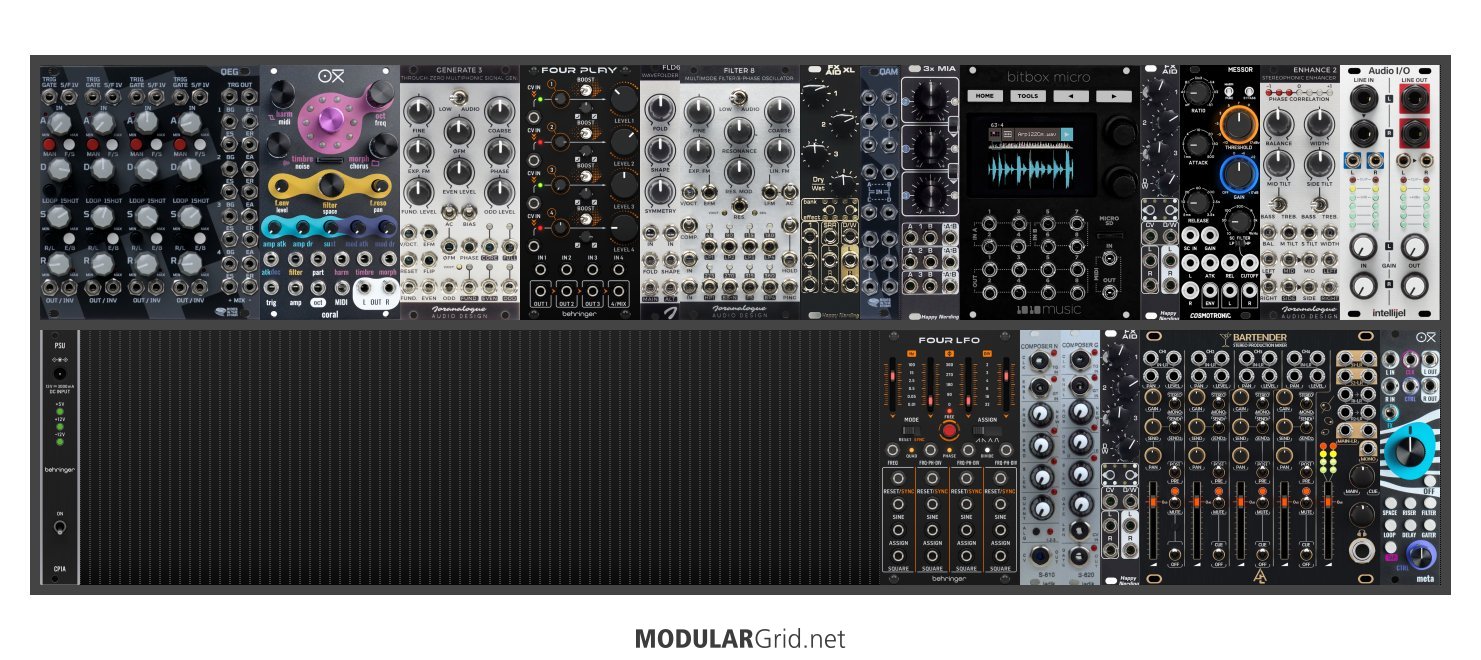
Task: Click the GATER button on the meta module
Action: pos(1428,527)
